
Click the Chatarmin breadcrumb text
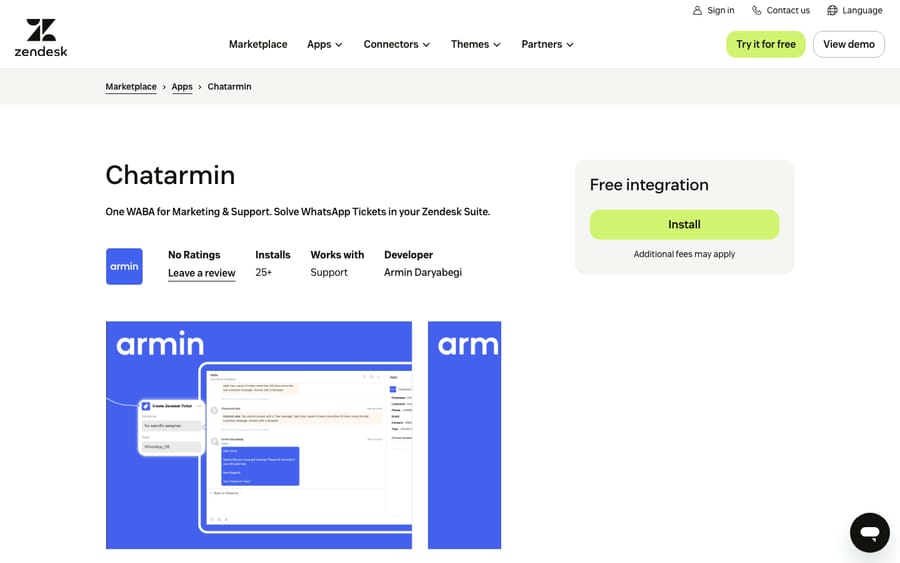[230, 87]
